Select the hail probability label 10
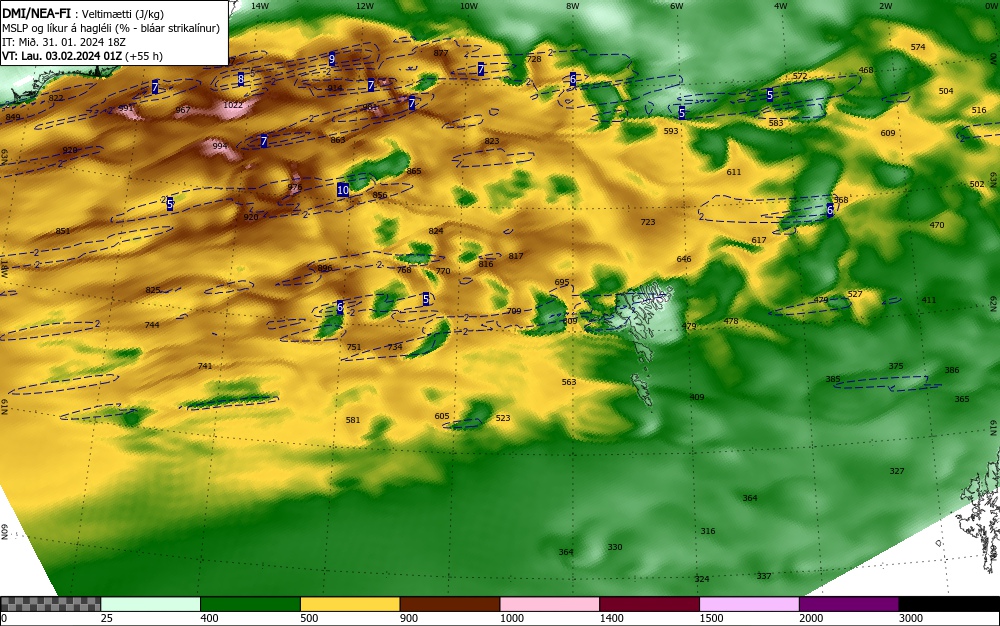 coord(343,190)
